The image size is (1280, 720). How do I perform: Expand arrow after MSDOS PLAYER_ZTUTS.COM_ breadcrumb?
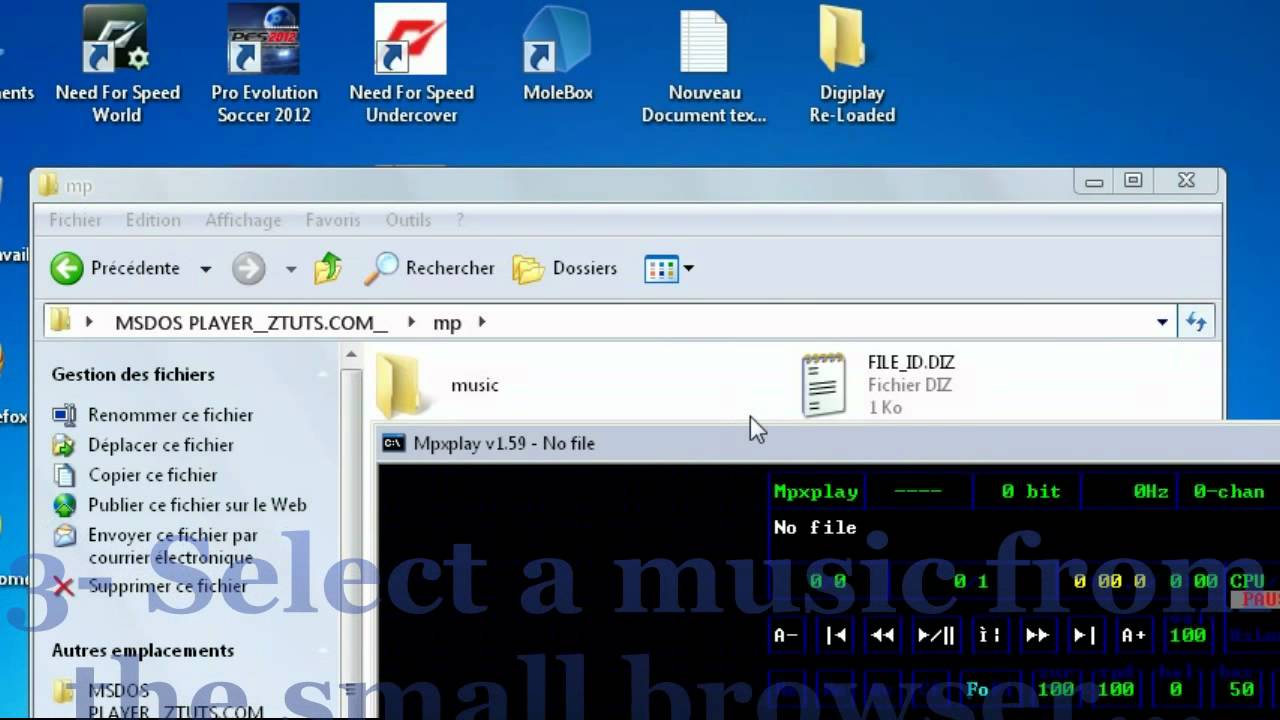(412, 322)
